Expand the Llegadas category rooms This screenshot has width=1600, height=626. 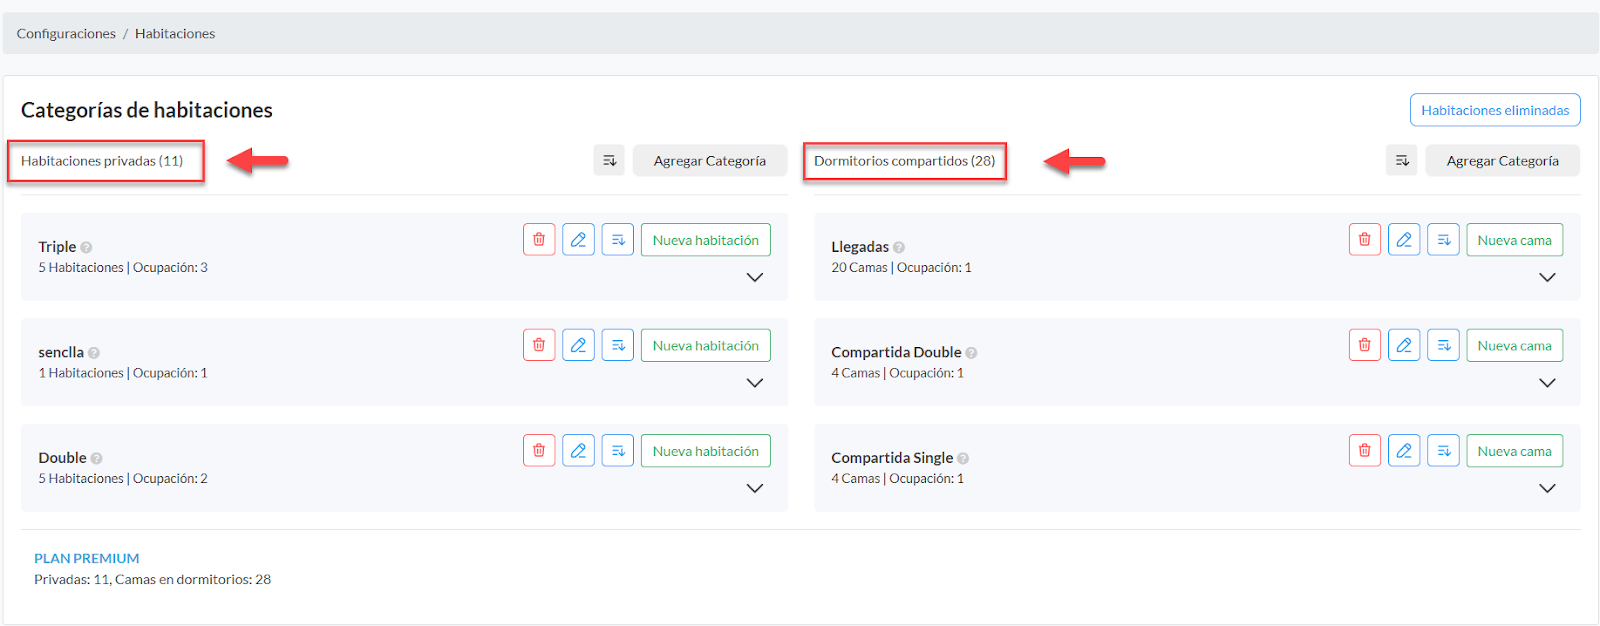tap(1547, 277)
